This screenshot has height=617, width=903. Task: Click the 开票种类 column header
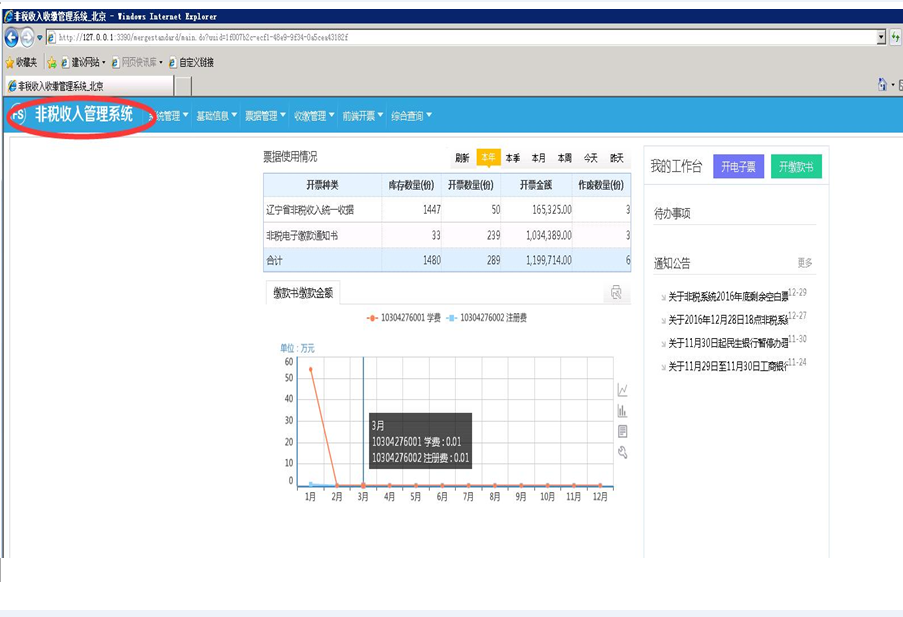tap(322, 185)
